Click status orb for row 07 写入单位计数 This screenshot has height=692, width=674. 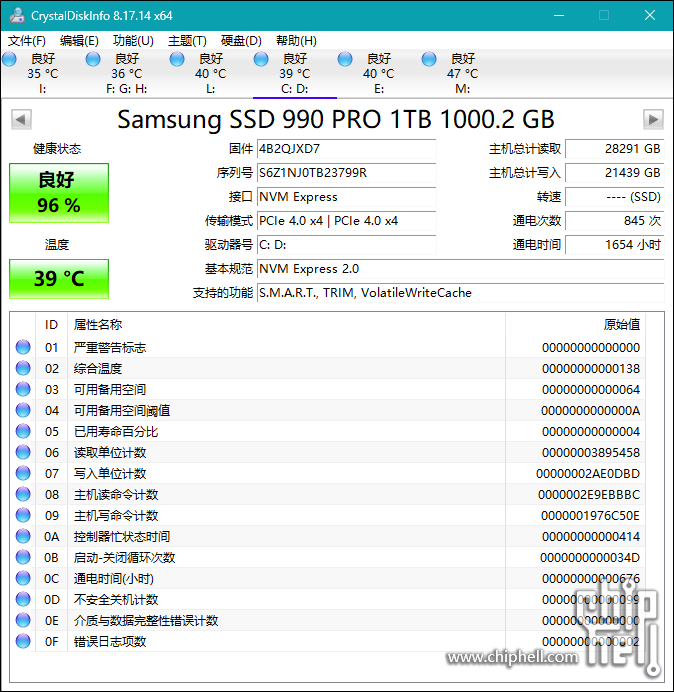pyautogui.click(x=23, y=474)
